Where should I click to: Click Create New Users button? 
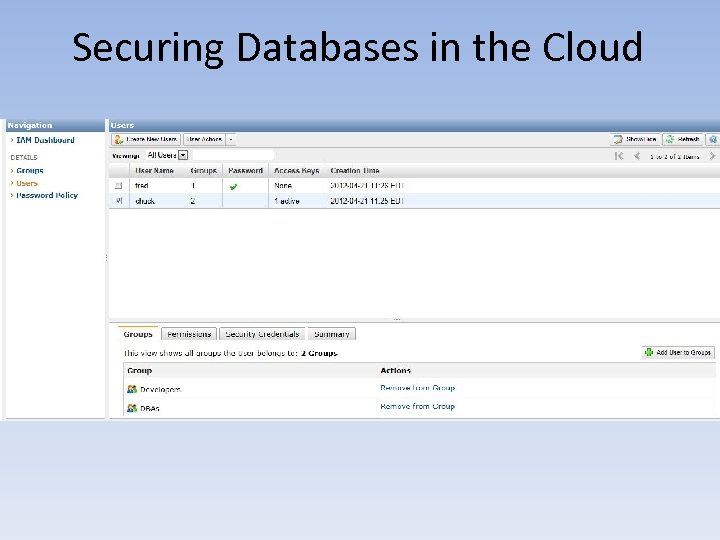coord(146,140)
